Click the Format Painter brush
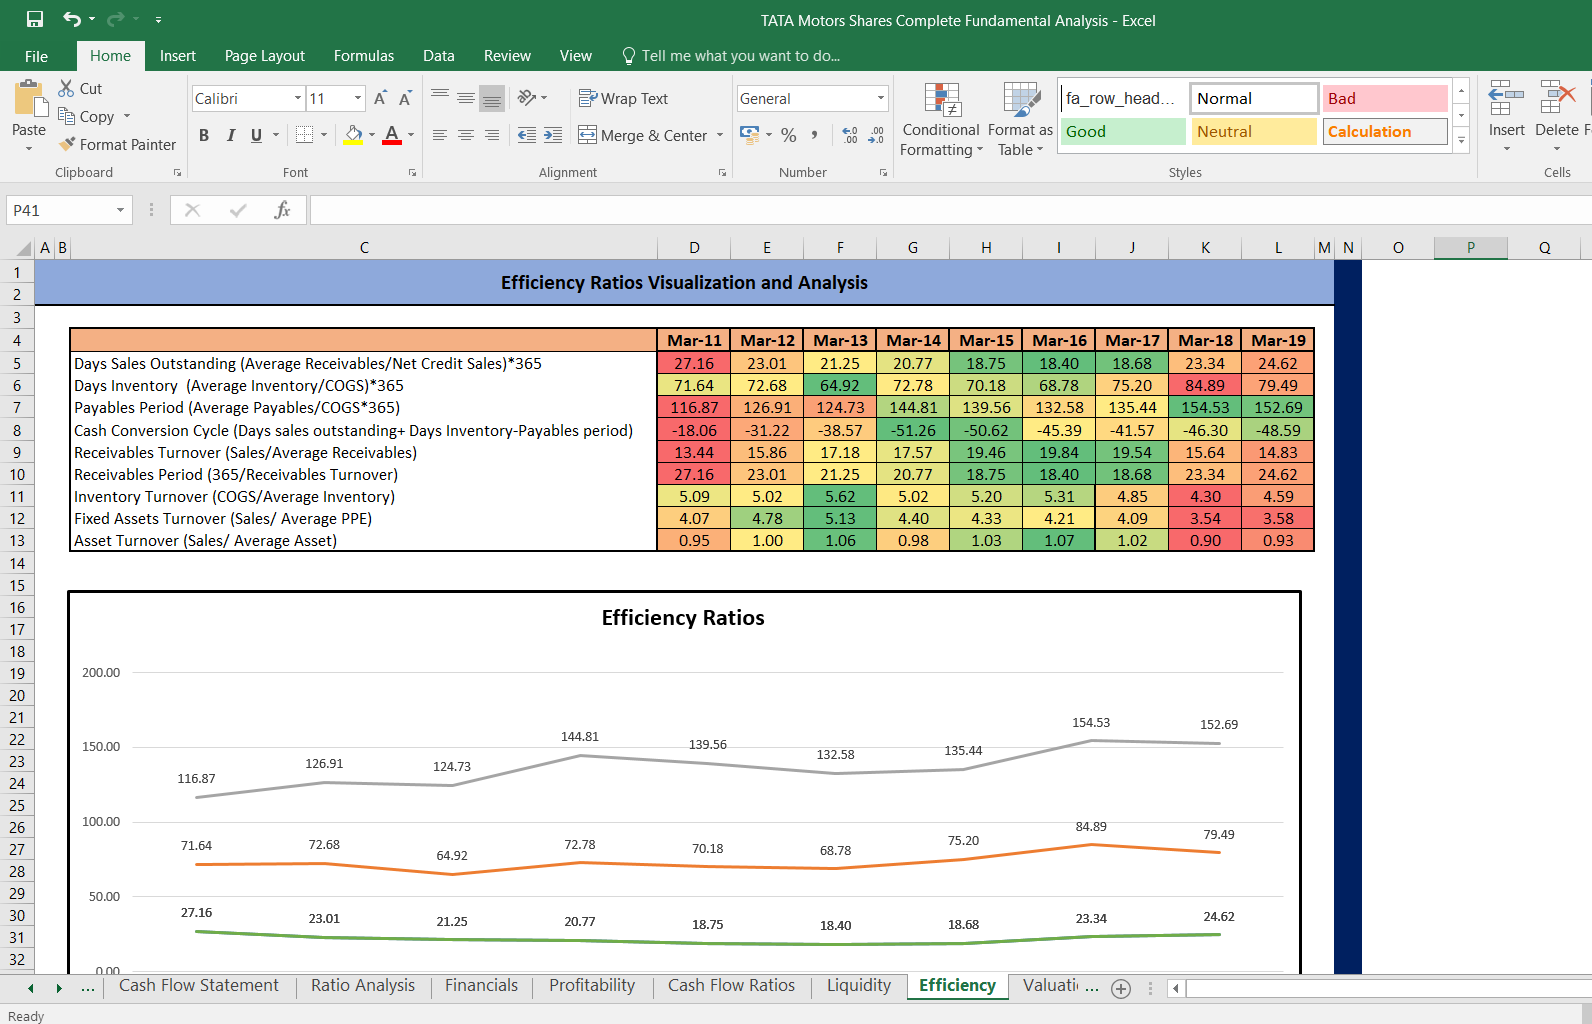The width and height of the screenshot is (1592, 1024). point(67,144)
